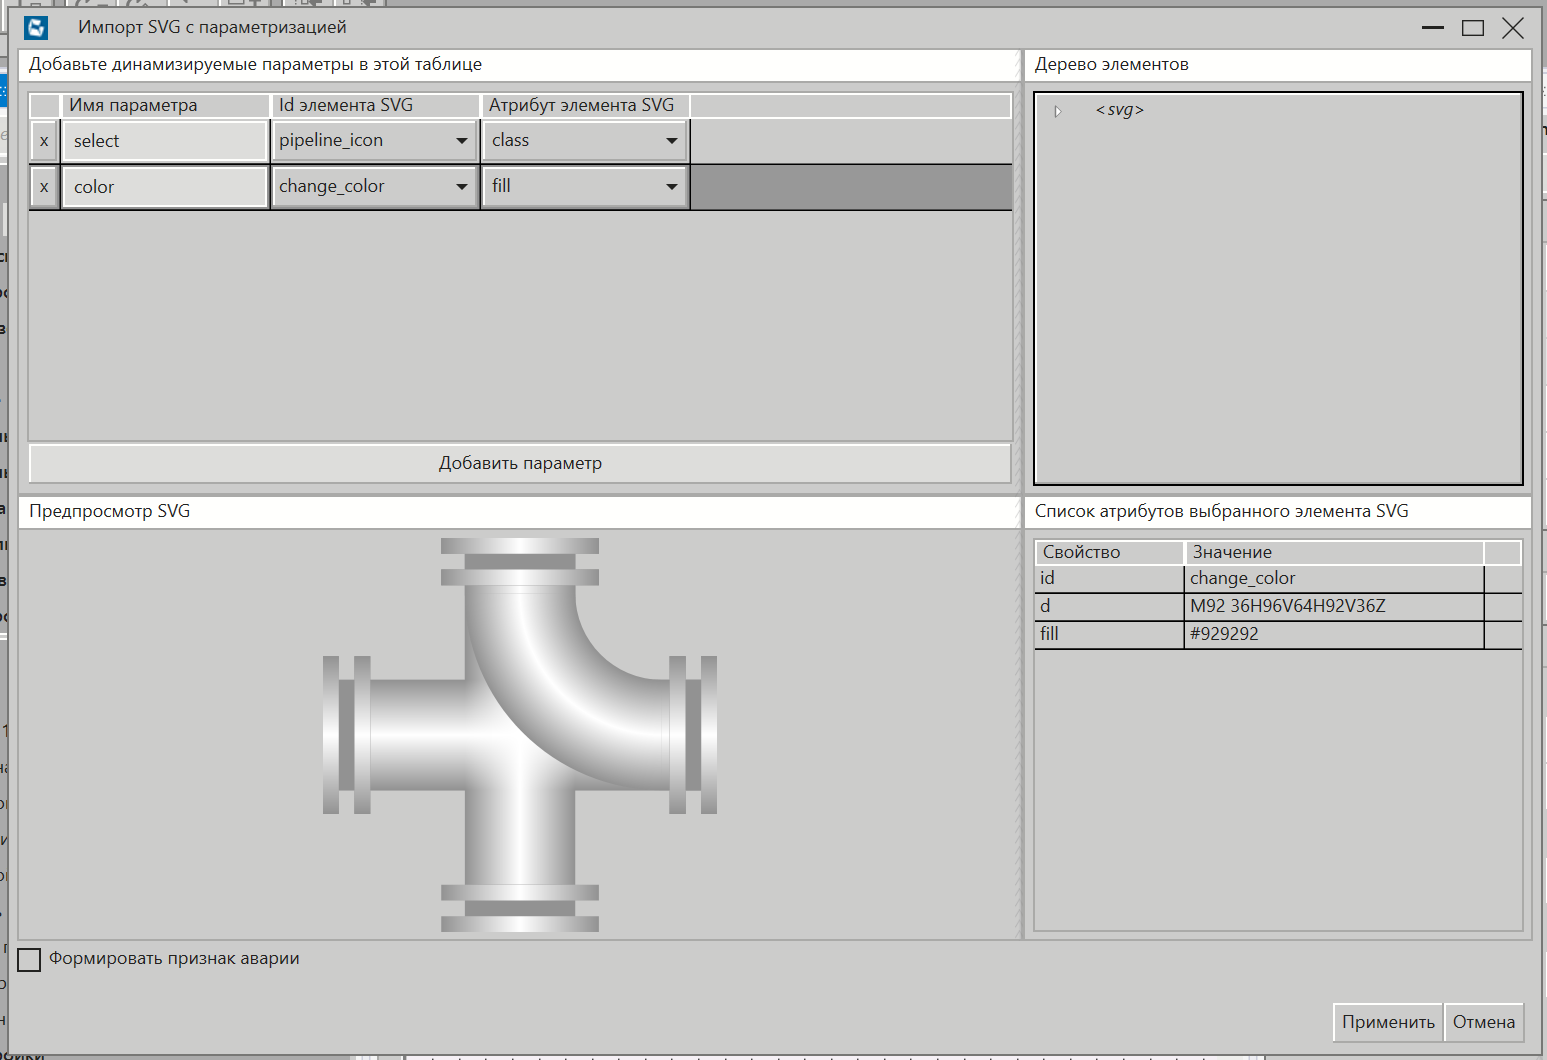Select the #929292 fill value cell
Image resolution: width=1547 pixels, height=1060 pixels.
click(x=1333, y=634)
